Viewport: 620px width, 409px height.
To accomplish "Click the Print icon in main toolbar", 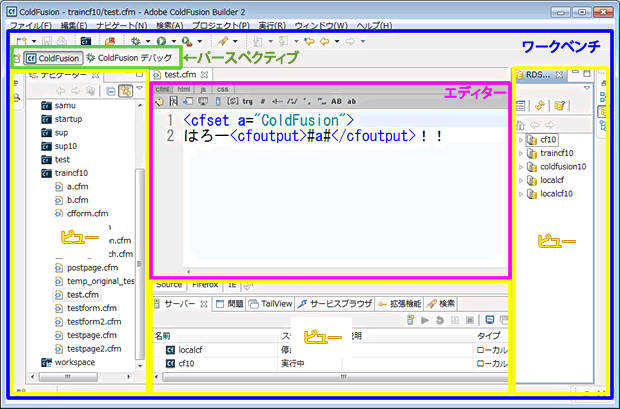I will [x=61, y=41].
